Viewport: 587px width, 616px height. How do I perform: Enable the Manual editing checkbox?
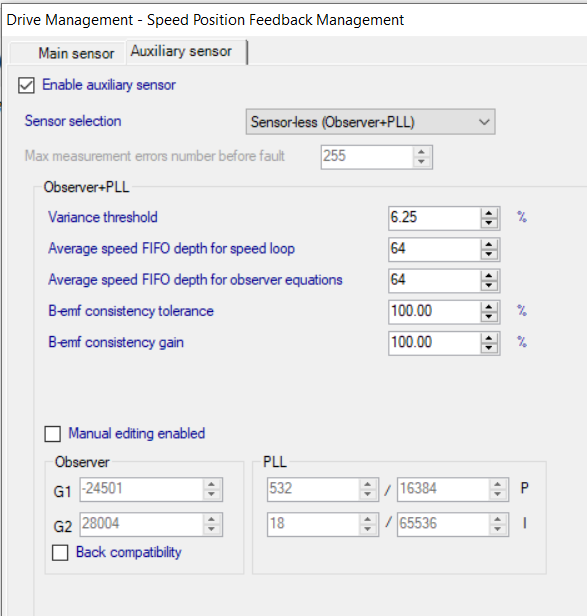click(53, 434)
